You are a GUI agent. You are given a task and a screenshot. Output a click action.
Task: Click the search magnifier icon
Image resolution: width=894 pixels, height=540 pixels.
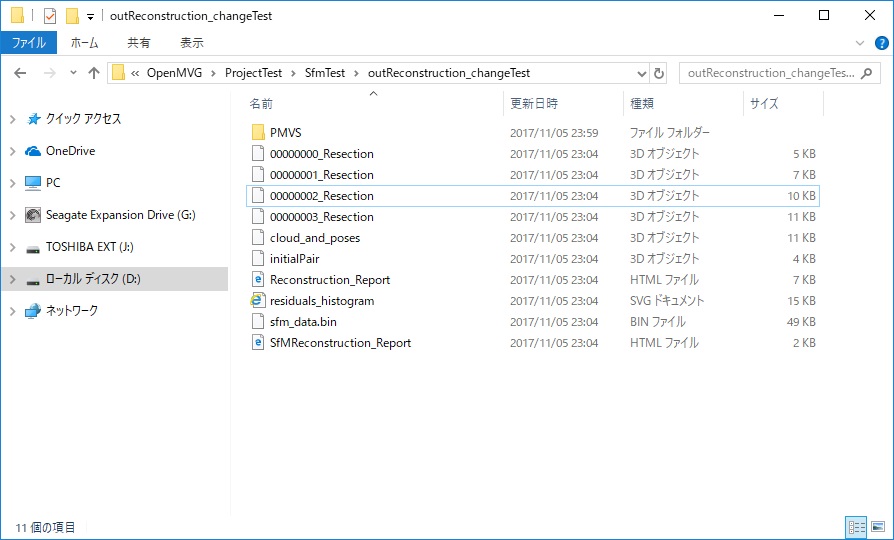tap(866, 73)
